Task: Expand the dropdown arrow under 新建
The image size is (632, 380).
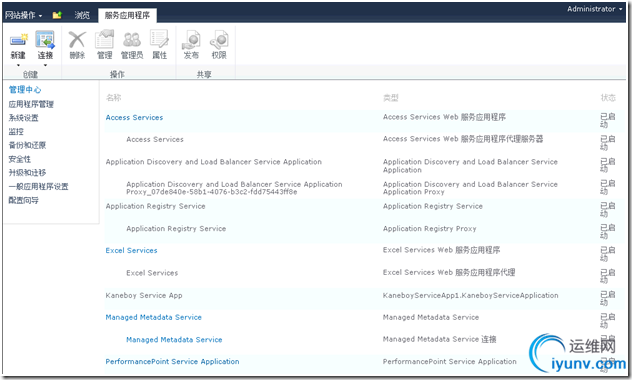Action: click(x=18, y=65)
